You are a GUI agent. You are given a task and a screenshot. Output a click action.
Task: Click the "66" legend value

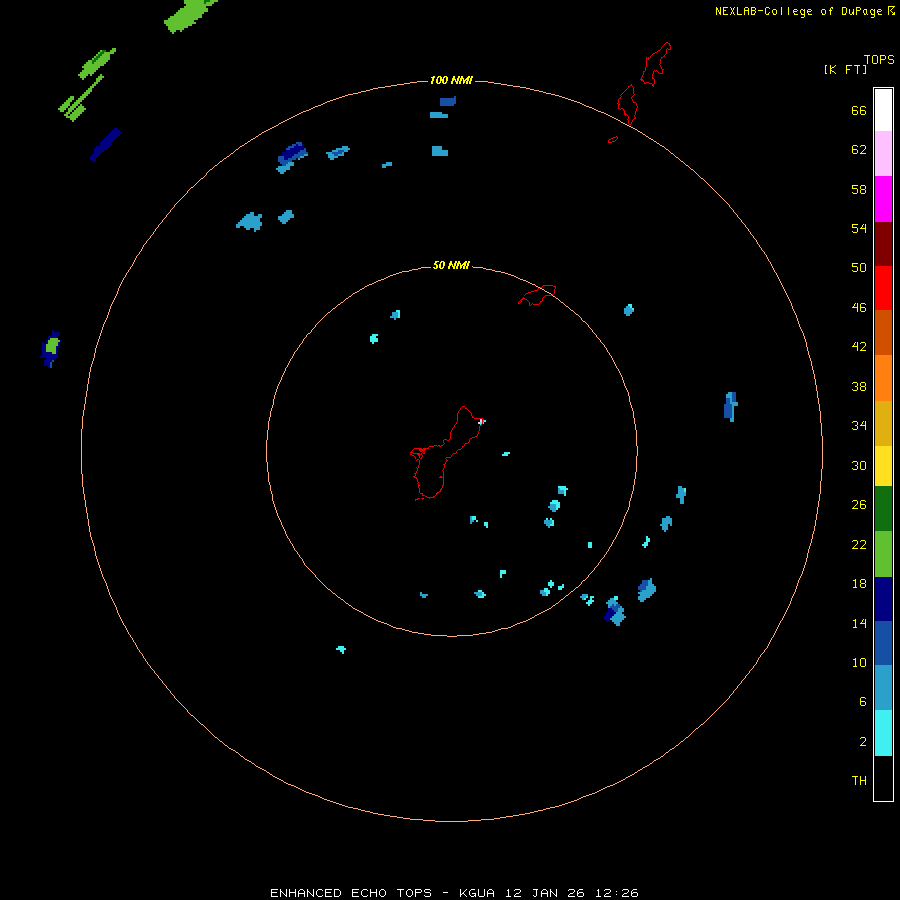pyautogui.click(x=859, y=111)
